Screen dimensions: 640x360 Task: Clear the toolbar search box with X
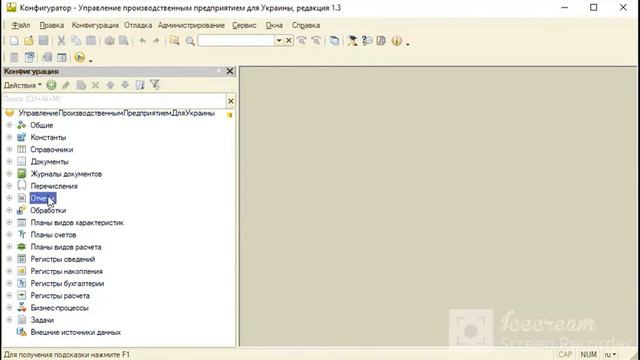click(289, 41)
